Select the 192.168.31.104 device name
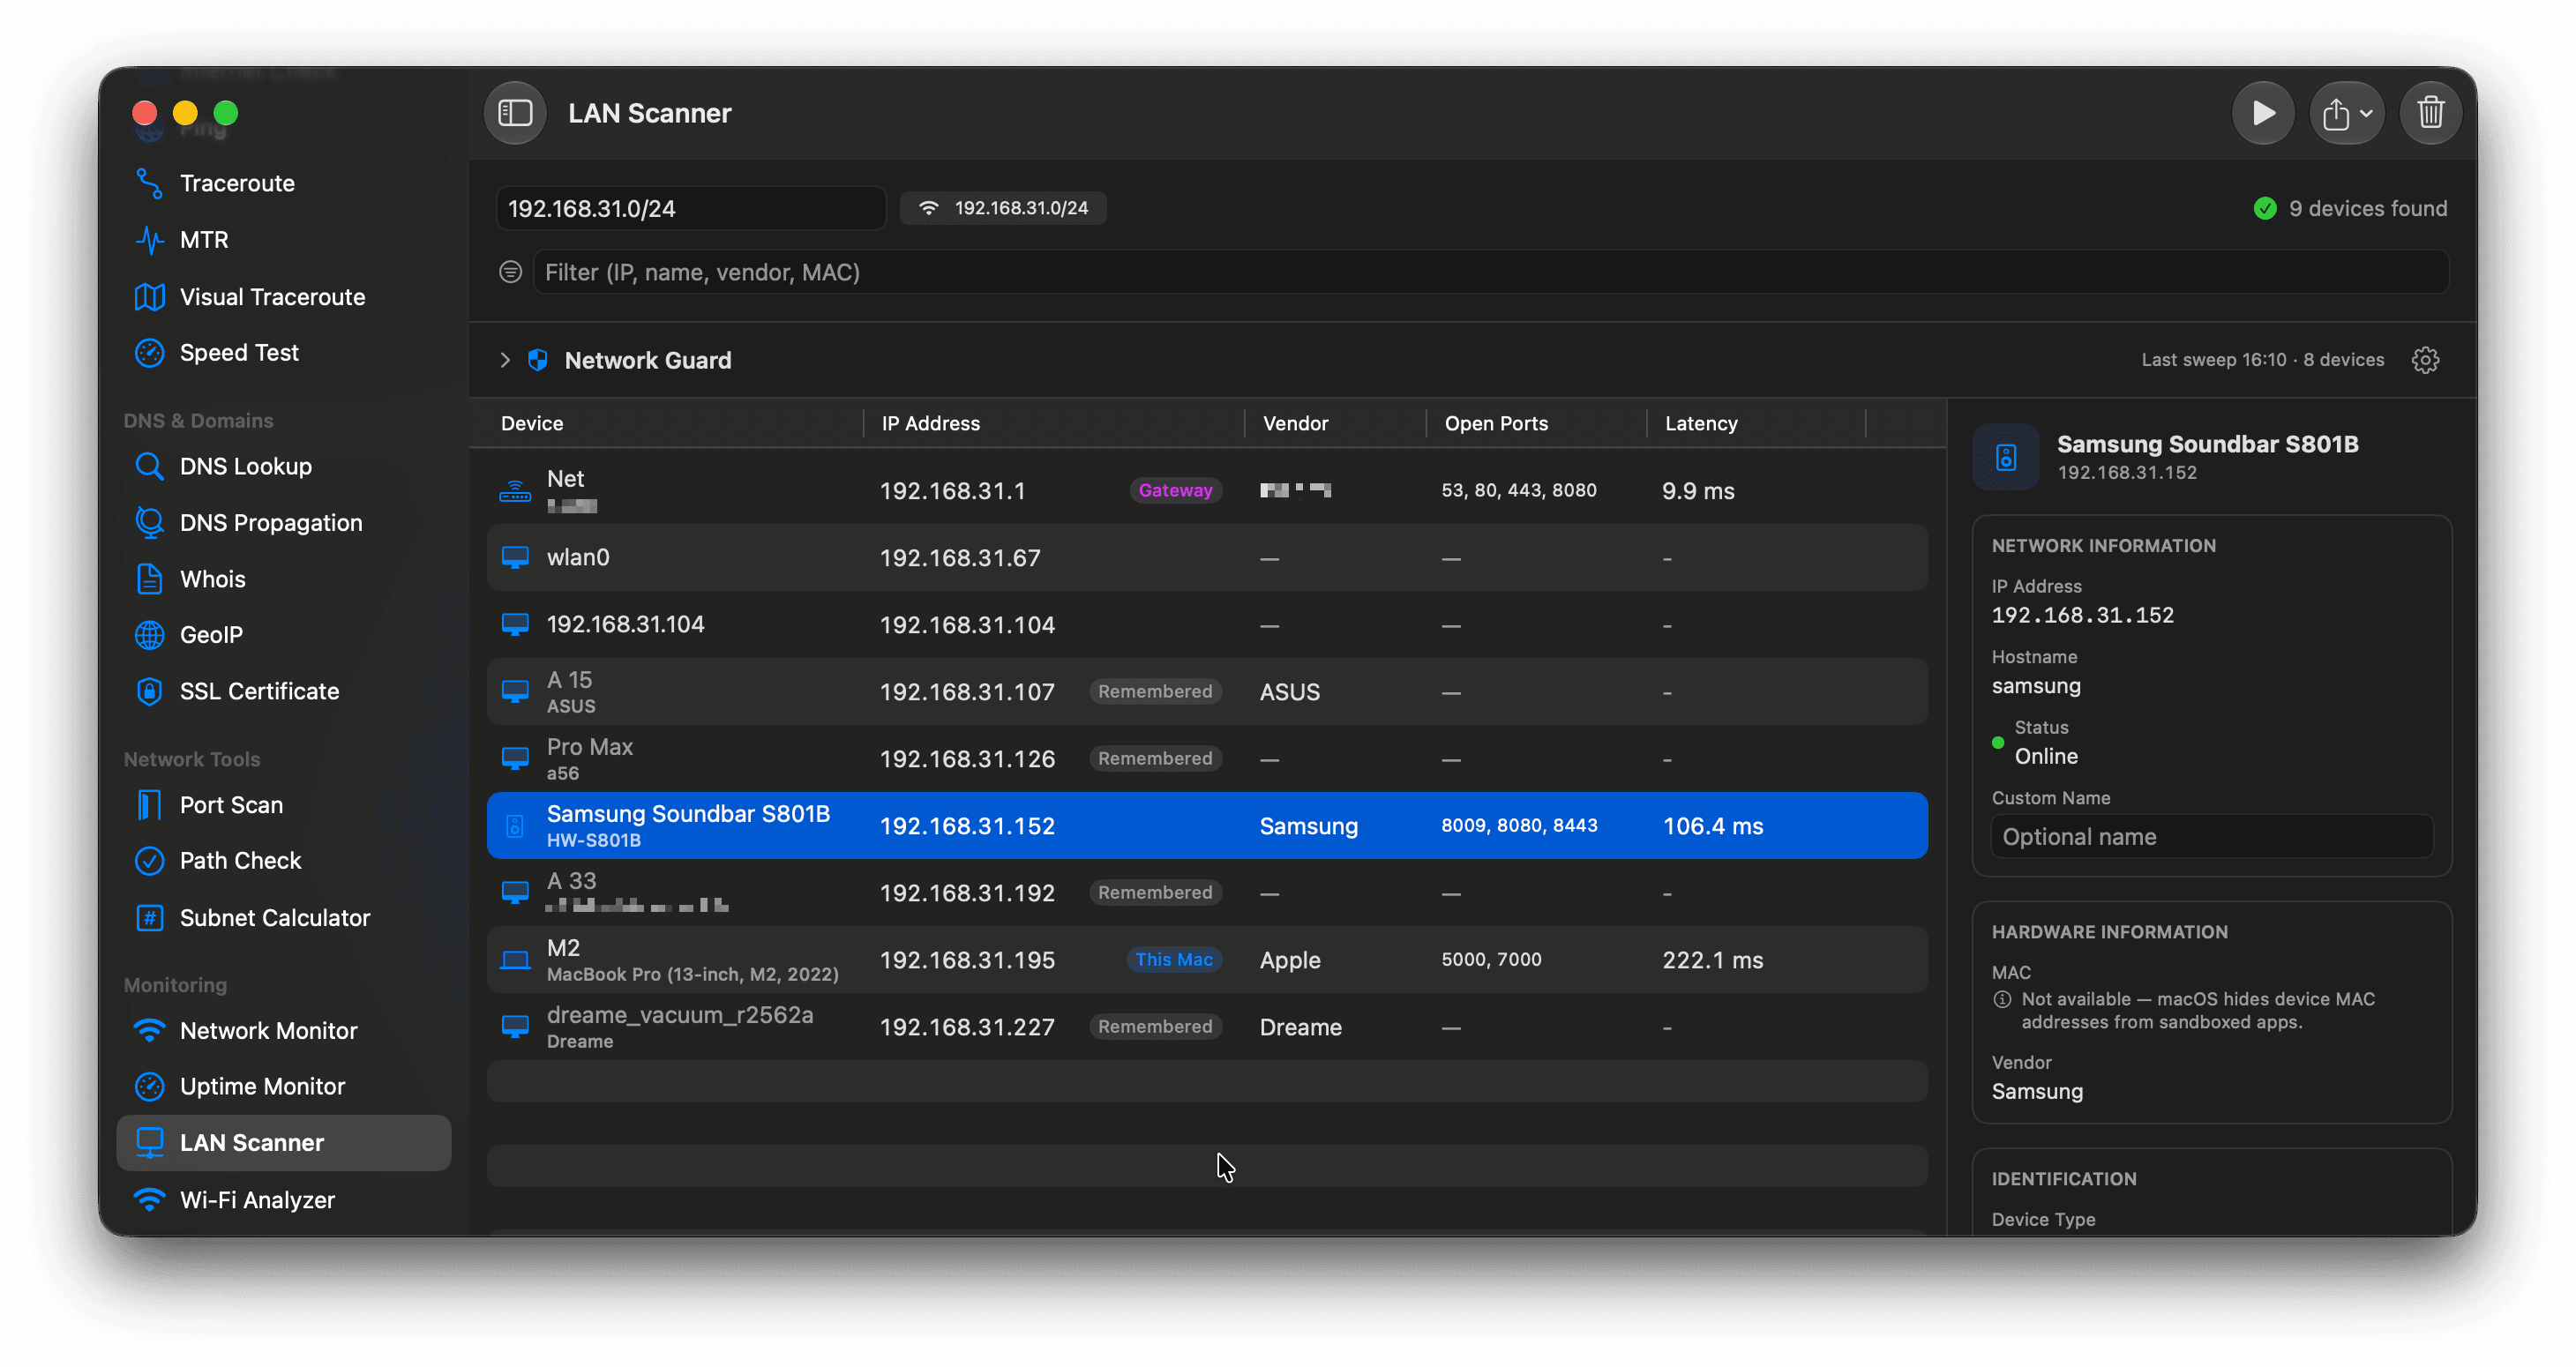Viewport: 2576px width, 1367px height. tap(625, 624)
